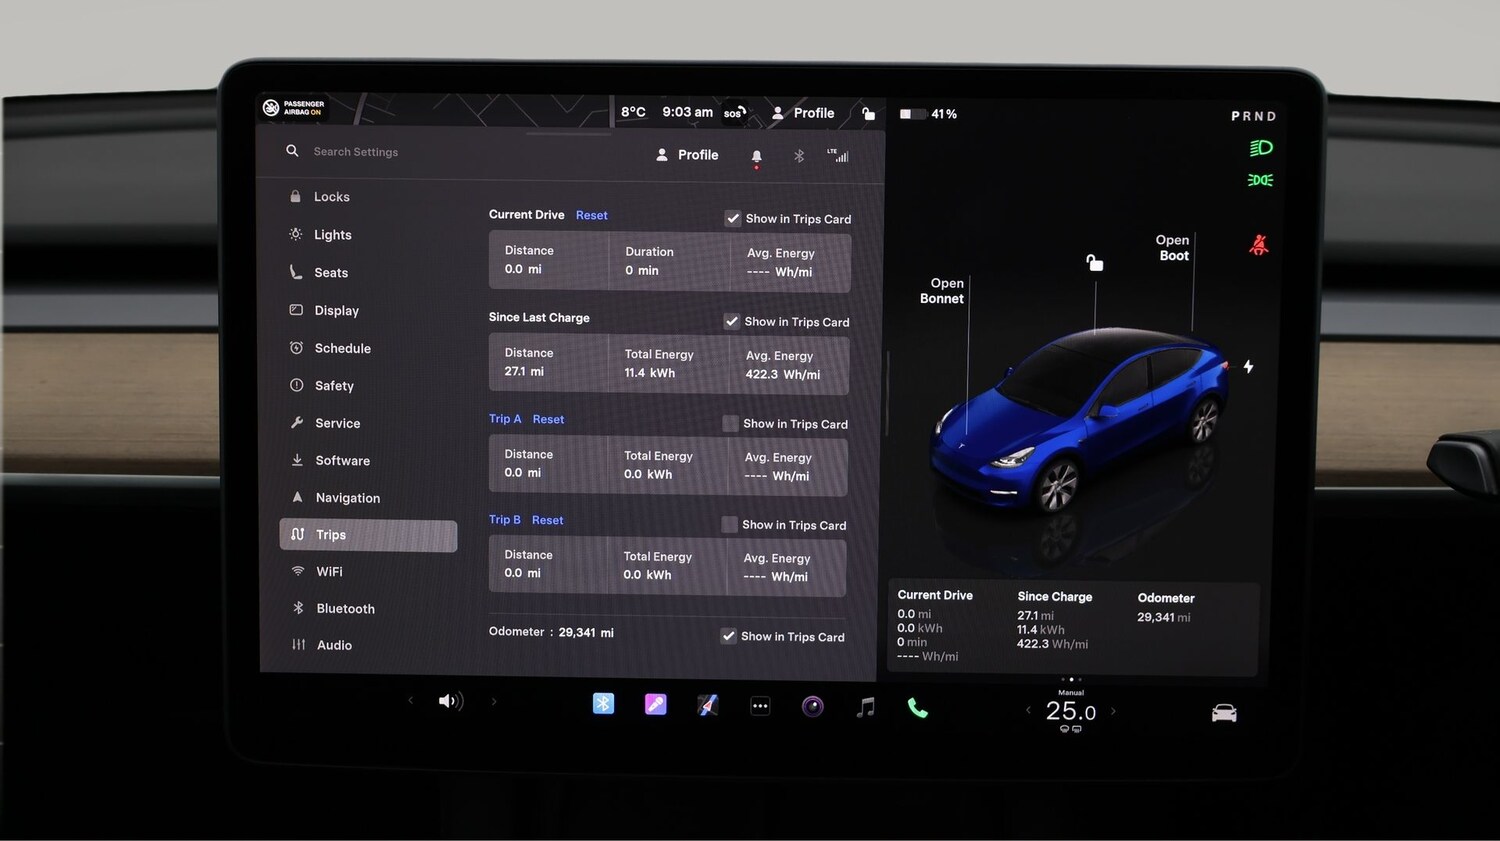Tap the rear climate car icon bottom right

click(1224, 711)
